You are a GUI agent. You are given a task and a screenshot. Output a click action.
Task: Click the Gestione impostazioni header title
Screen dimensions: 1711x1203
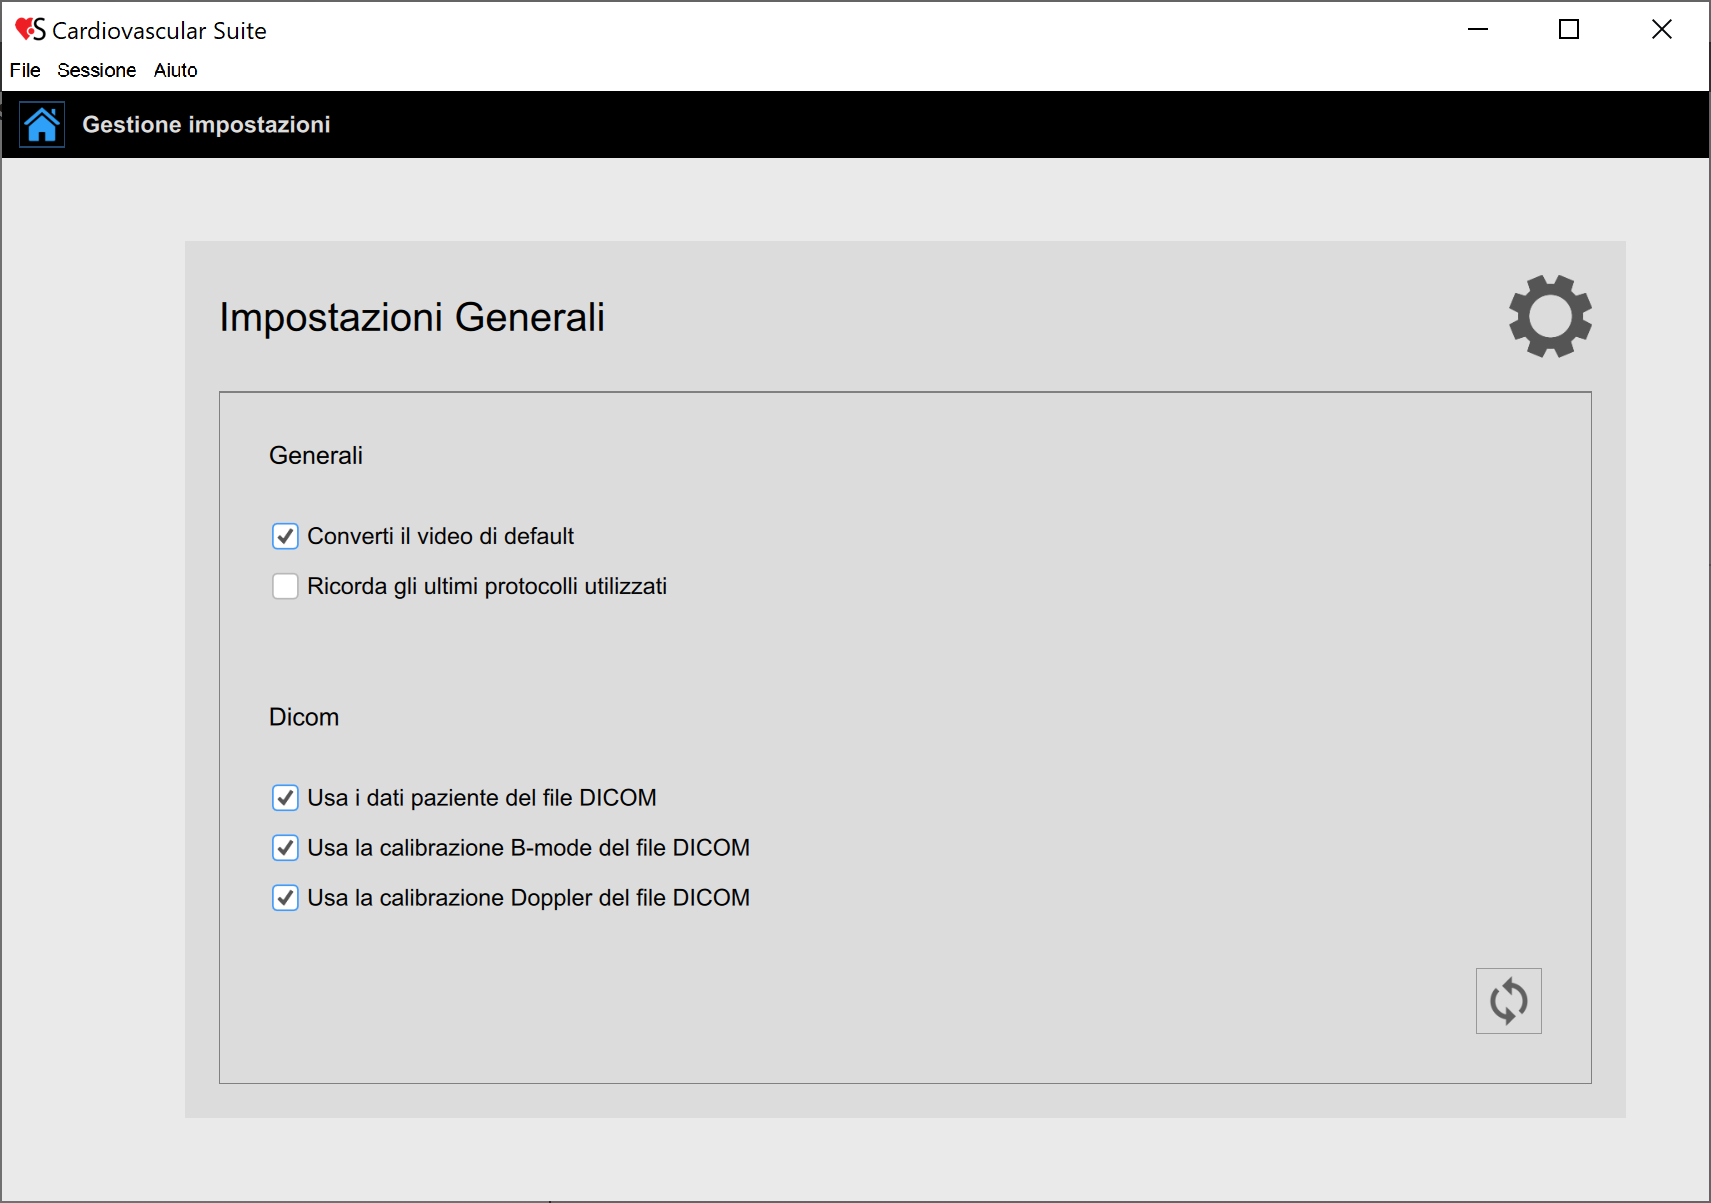click(206, 125)
